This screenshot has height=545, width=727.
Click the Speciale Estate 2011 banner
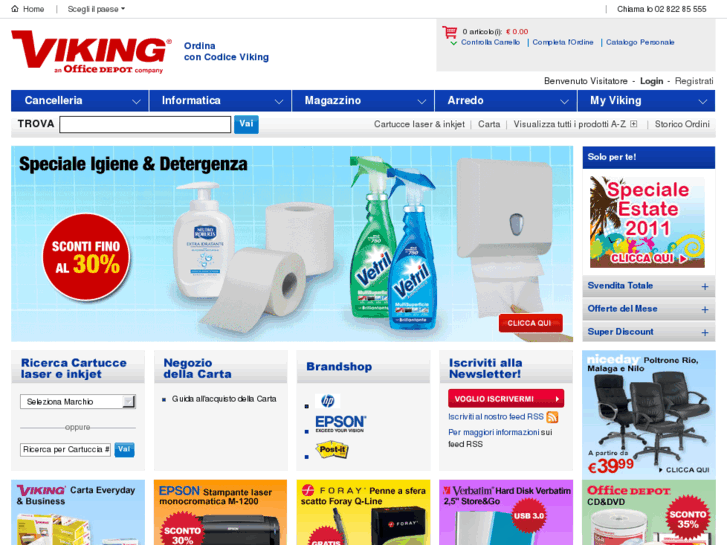pyautogui.click(x=647, y=222)
